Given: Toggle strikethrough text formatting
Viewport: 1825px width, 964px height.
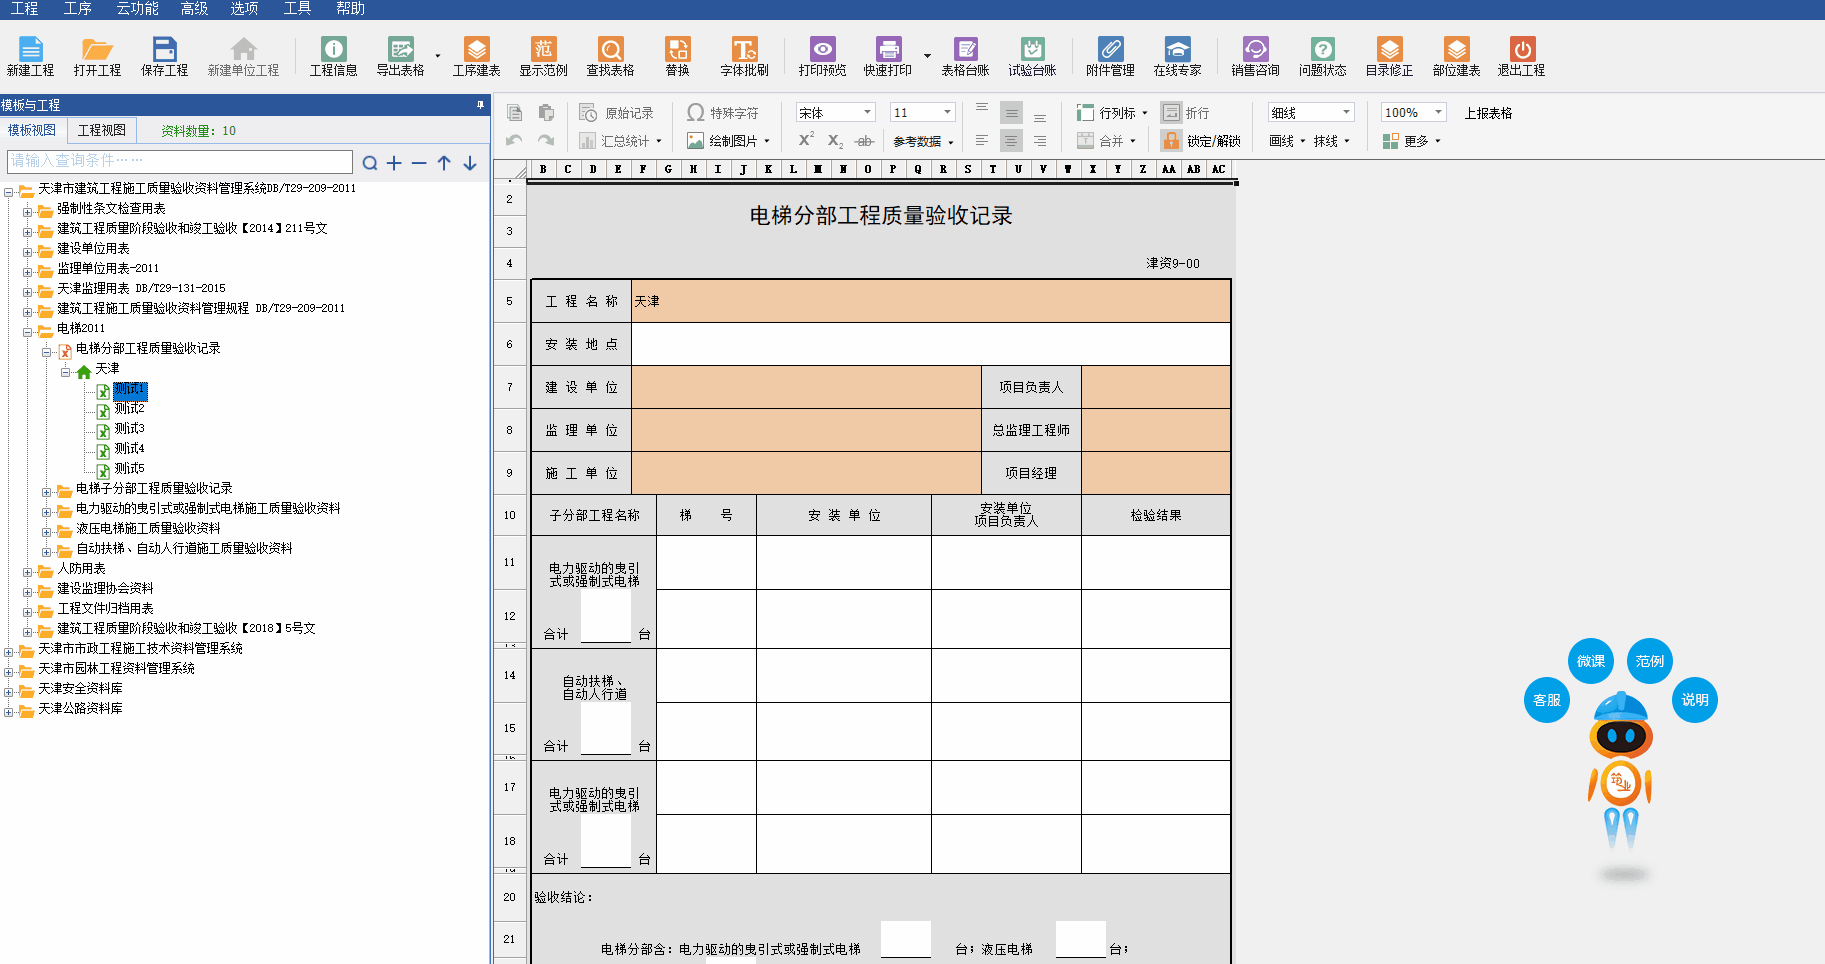Looking at the screenshot, I should coord(865,141).
